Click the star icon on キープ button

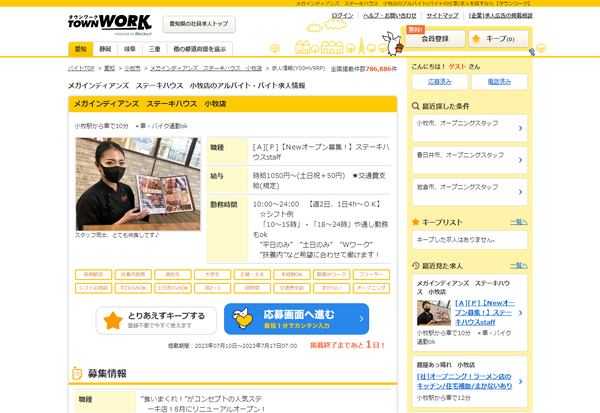pyautogui.click(x=476, y=39)
